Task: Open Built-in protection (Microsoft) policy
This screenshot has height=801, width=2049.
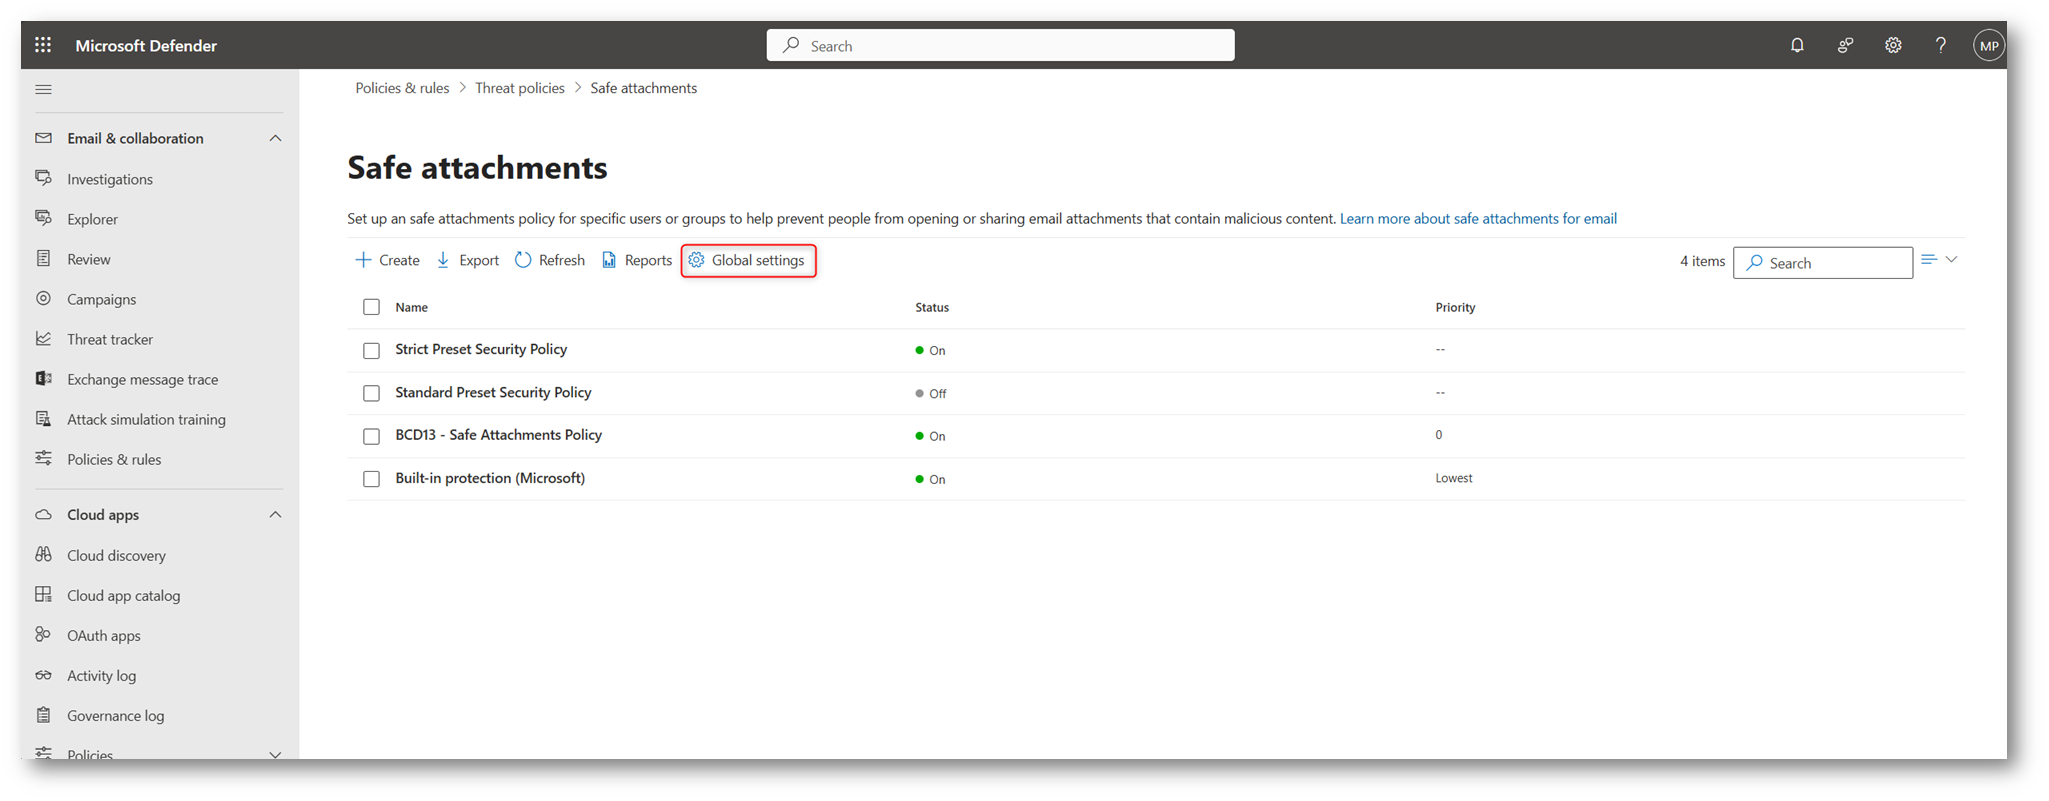Action: click(x=490, y=478)
